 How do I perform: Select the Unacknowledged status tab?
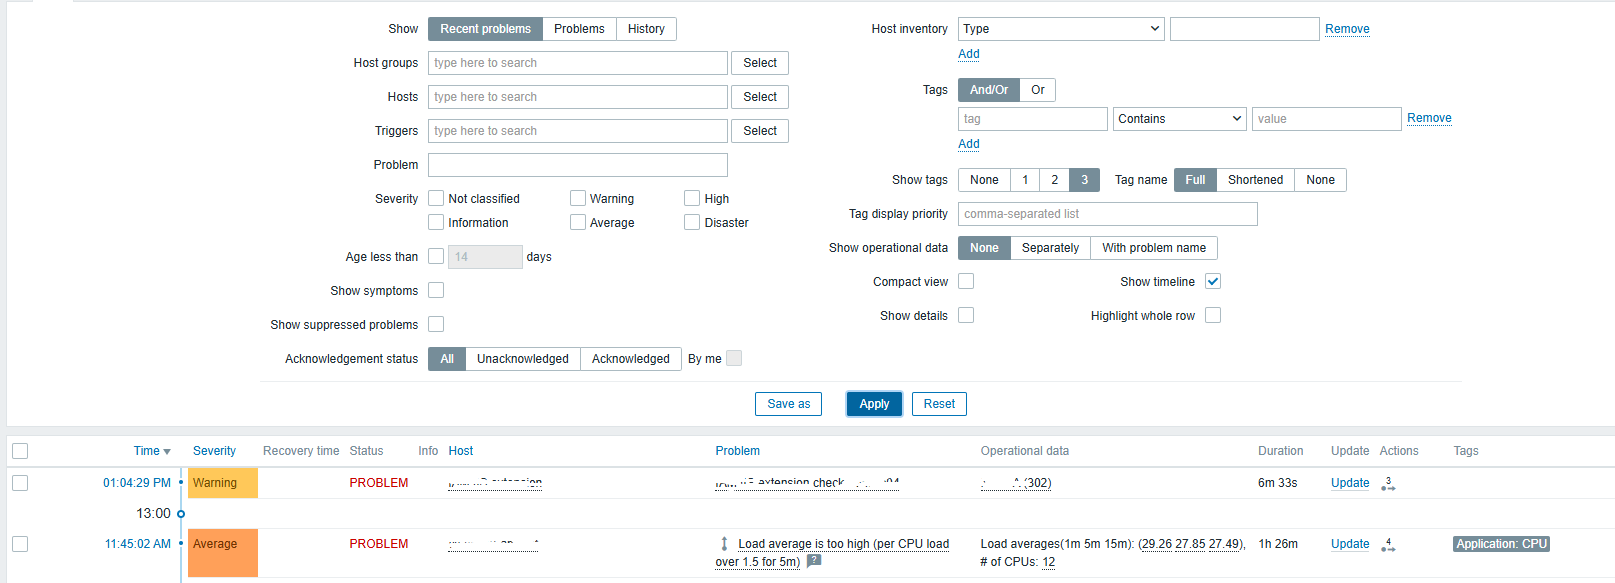(x=522, y=359)
